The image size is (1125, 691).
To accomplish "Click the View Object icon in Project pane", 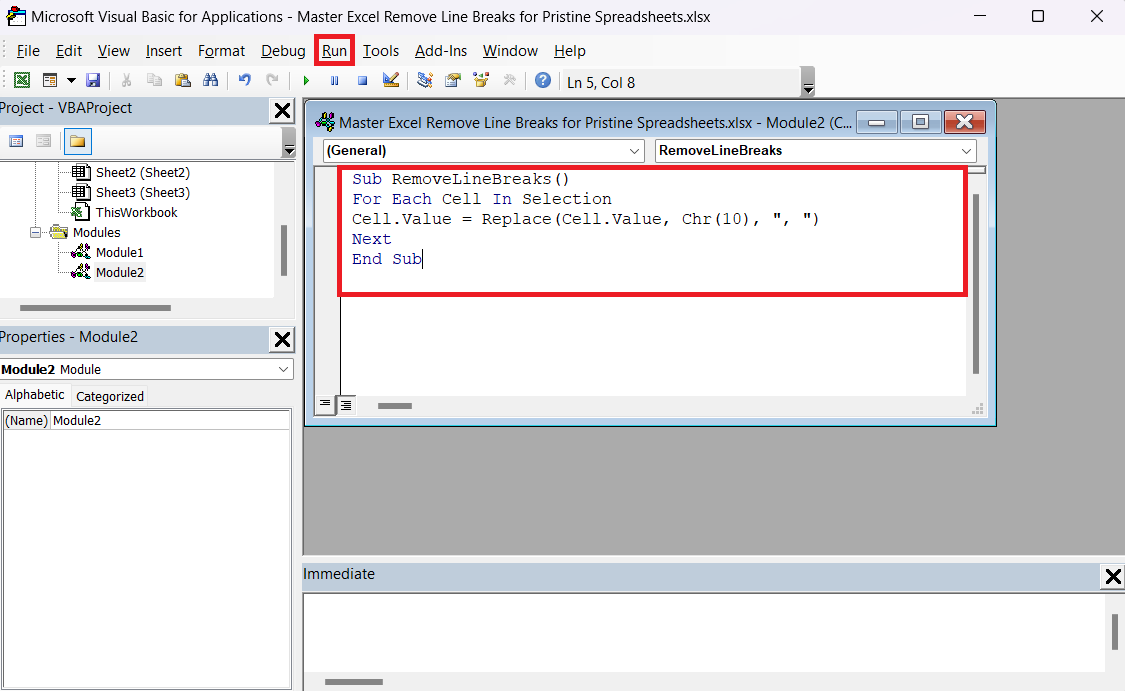I will (43, 141).
